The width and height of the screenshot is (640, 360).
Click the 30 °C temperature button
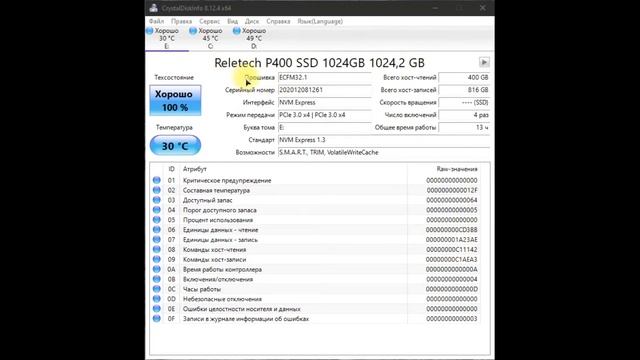pos(175,146)
